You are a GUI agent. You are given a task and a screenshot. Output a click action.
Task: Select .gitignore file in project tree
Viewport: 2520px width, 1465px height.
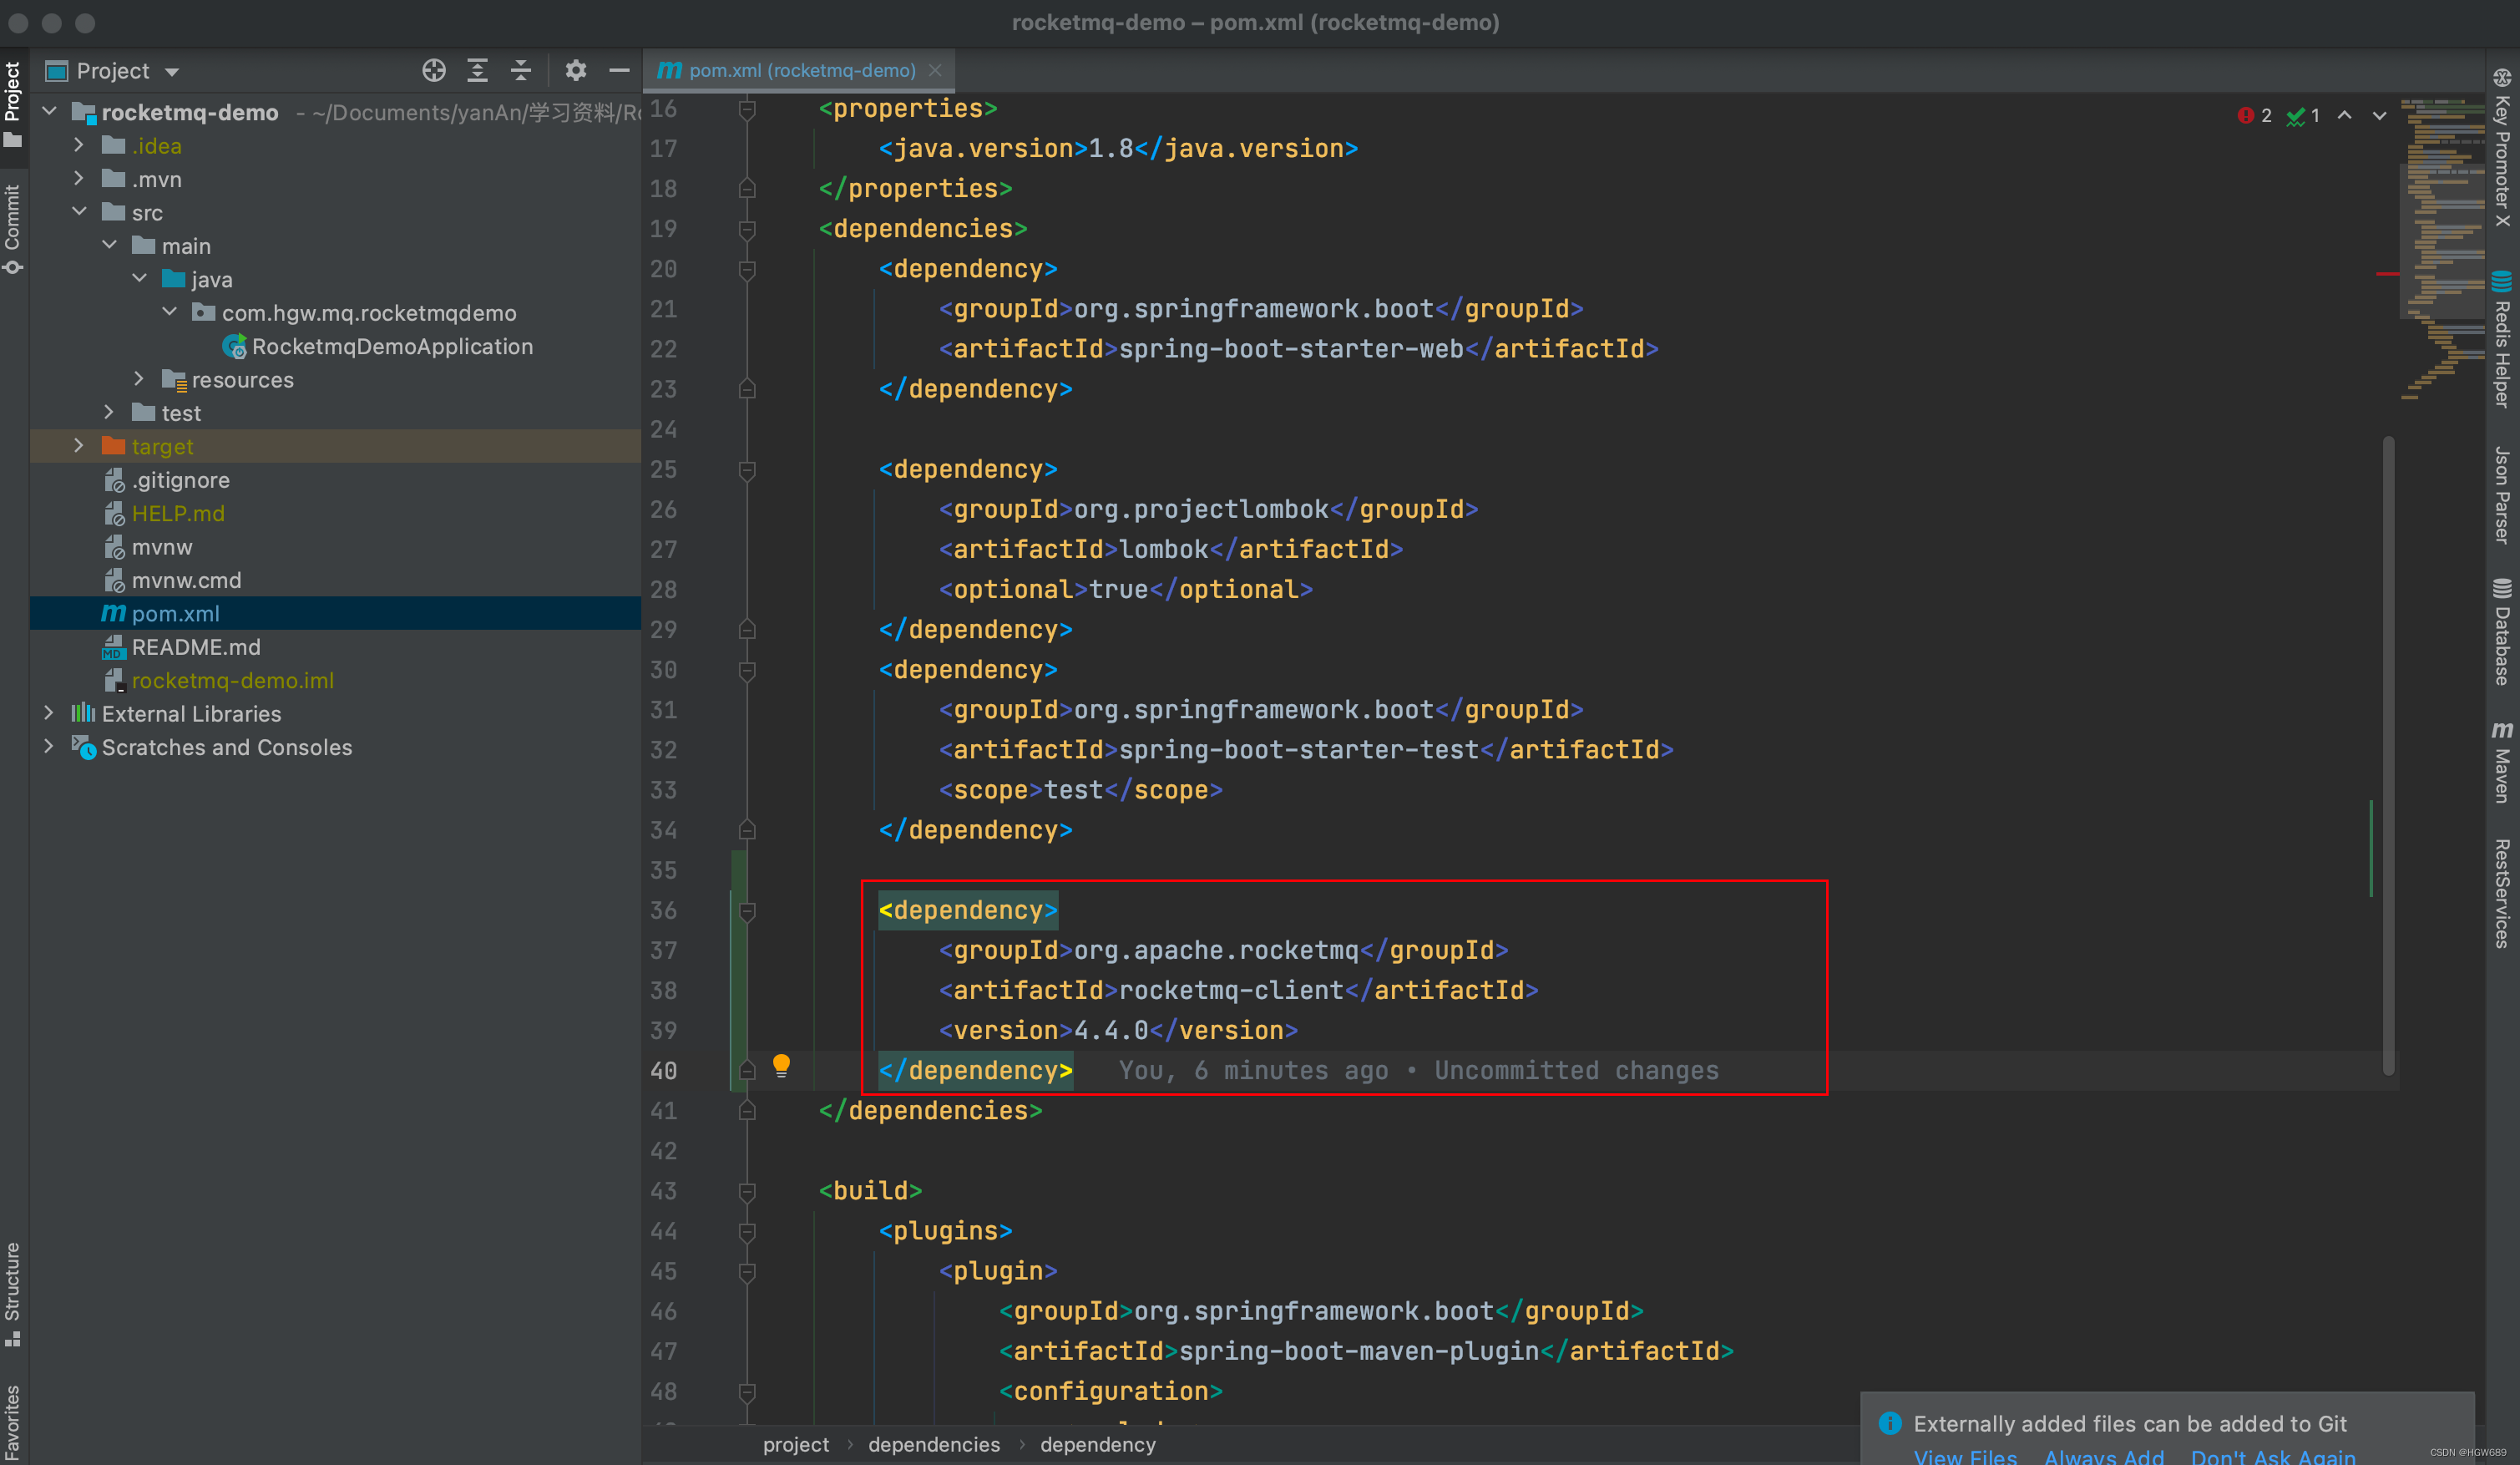[x=180, y=480]
